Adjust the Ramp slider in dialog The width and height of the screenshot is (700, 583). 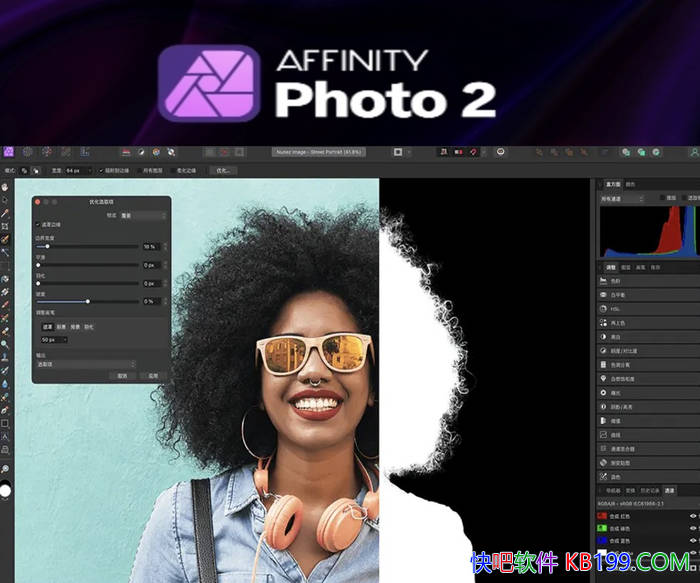coord(87,302)
